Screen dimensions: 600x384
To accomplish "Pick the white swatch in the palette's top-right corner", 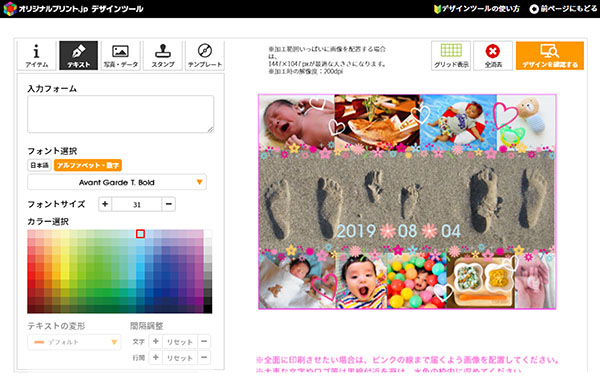I will point(208,234).
